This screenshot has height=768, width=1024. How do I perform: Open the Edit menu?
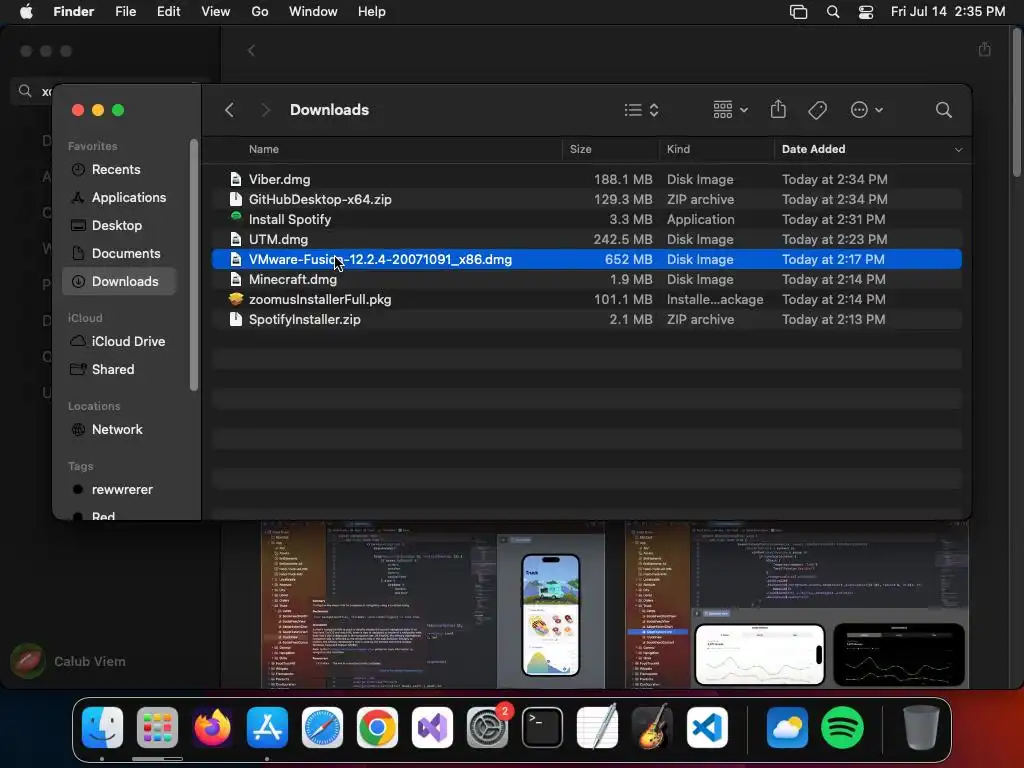168,12
